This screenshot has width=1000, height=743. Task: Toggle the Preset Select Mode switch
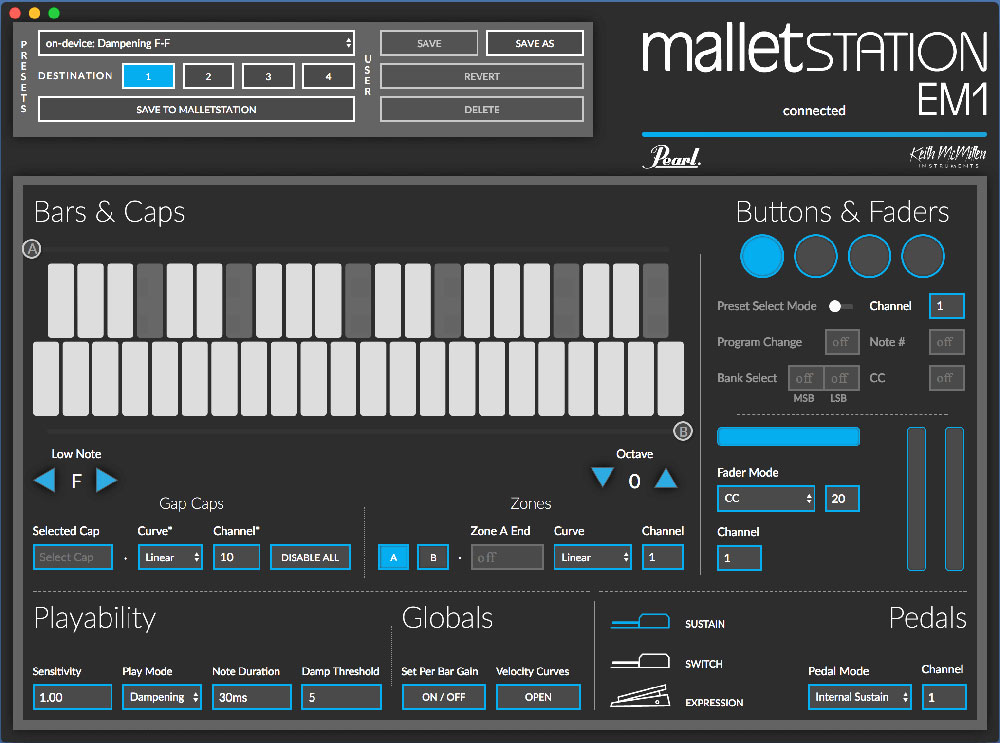click(841, 306)
